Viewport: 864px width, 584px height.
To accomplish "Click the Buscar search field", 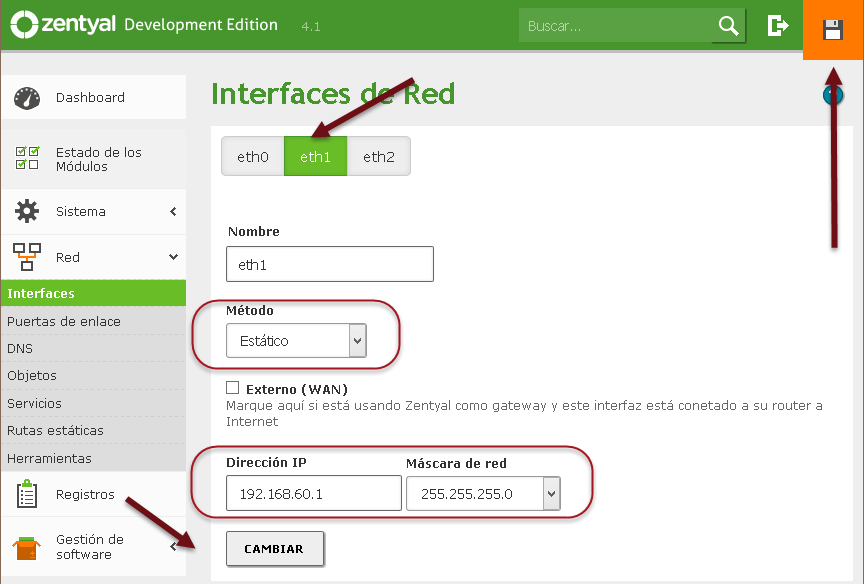I will point(615,26).
